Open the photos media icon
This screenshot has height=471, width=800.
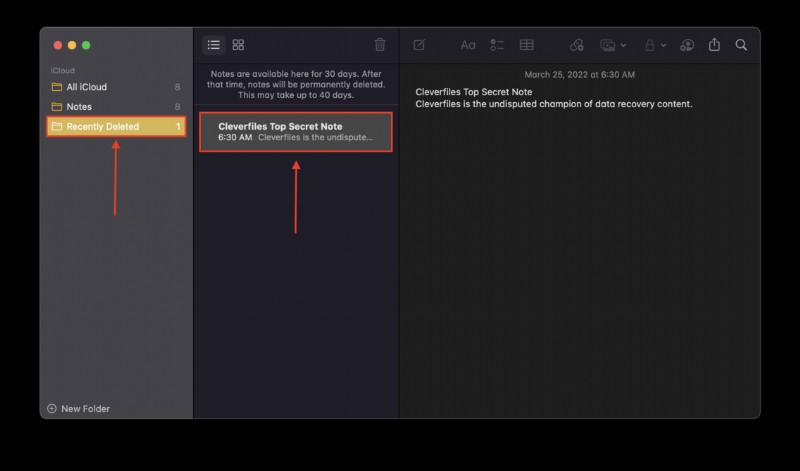(x=607, y=45)
